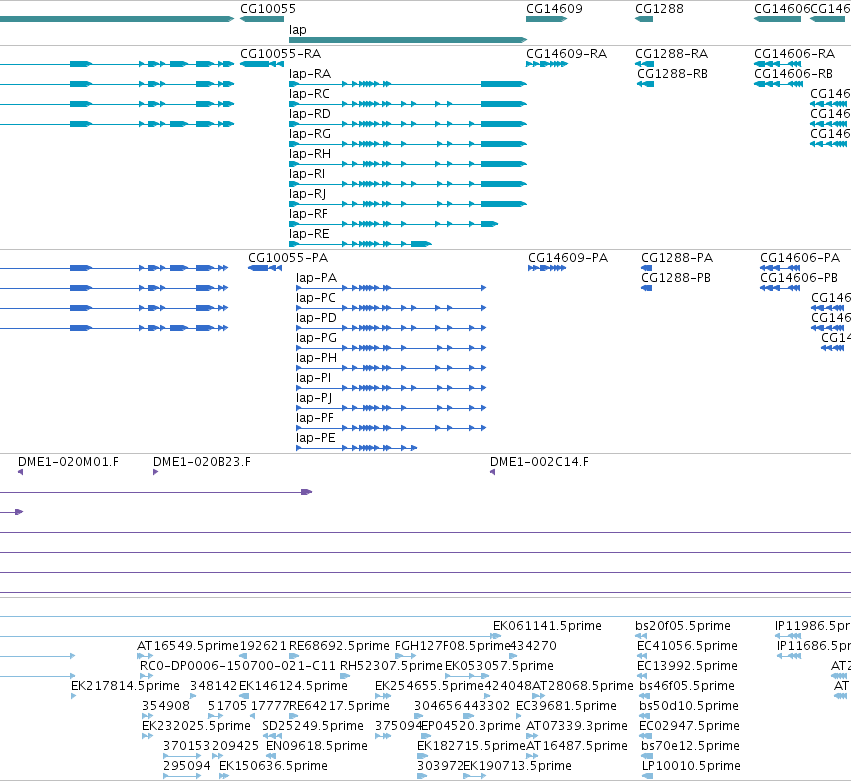Click the bs46f05.5prime EST label
Image resolution: width=851 pixels, height=781 pixels.
(x=687, y=686)
